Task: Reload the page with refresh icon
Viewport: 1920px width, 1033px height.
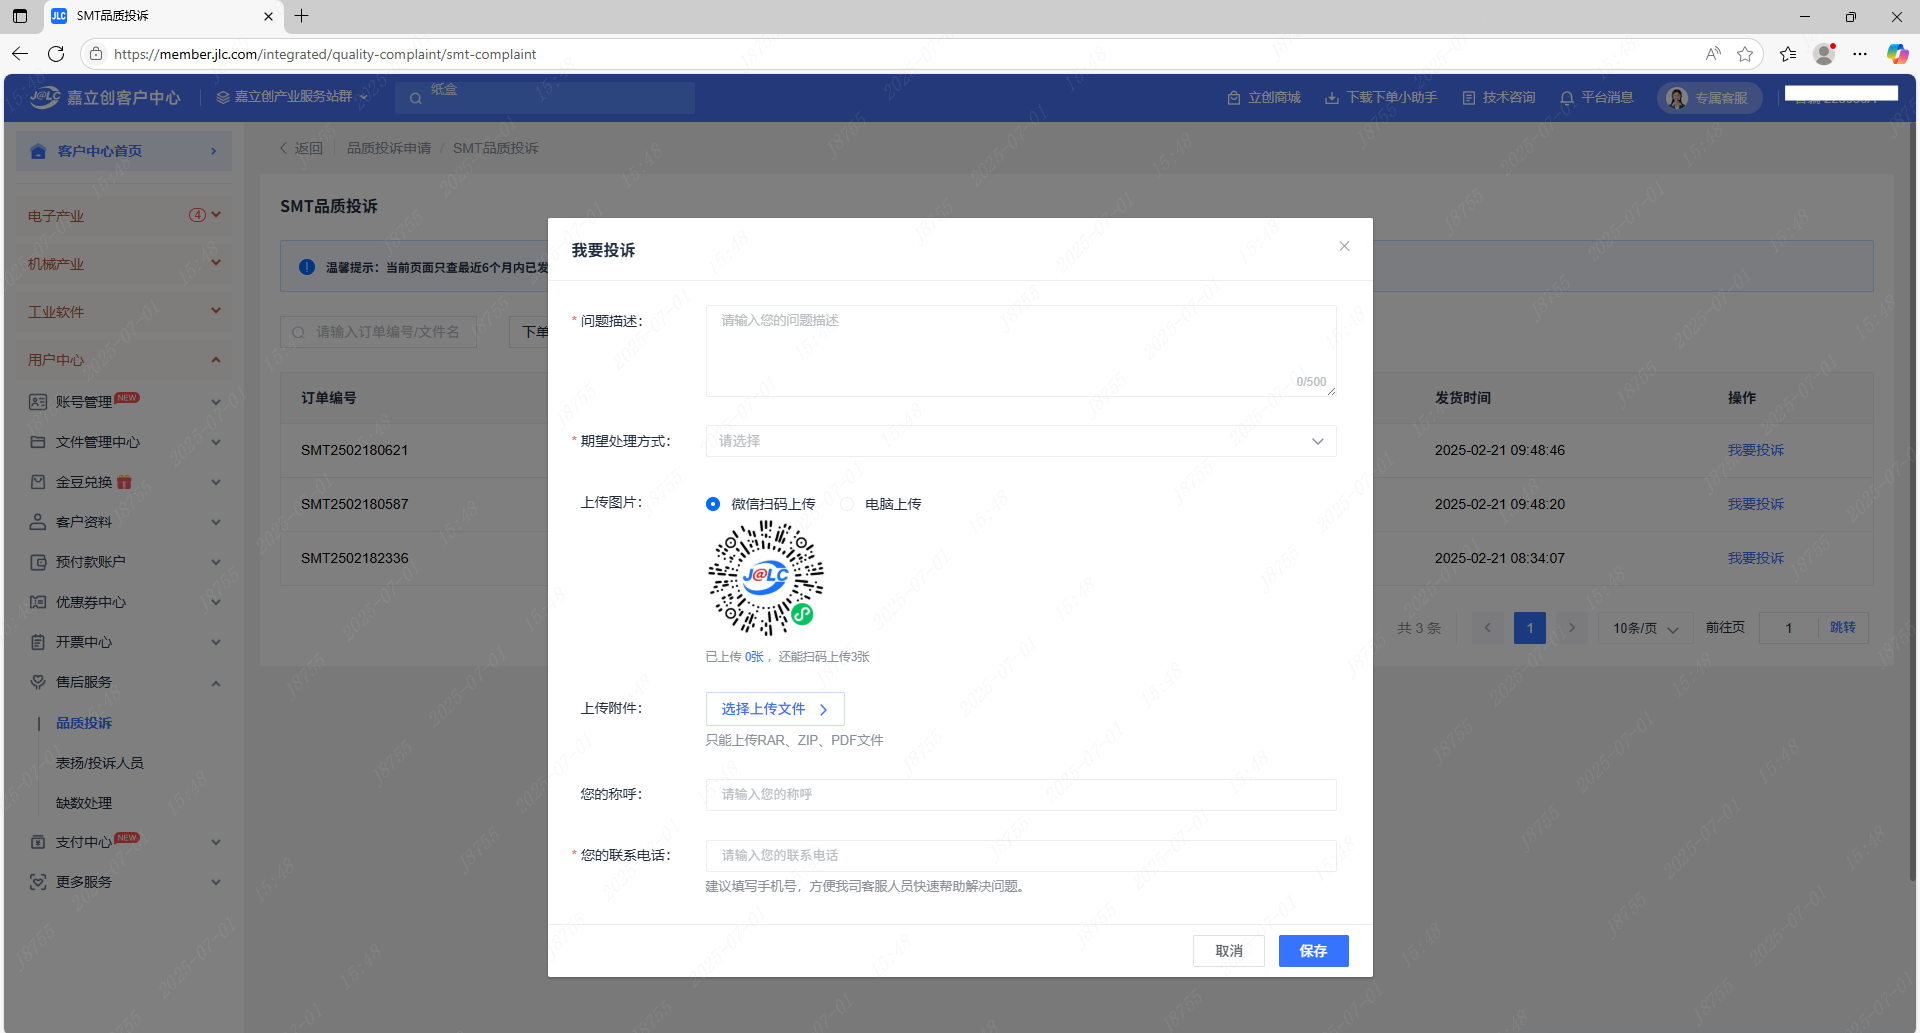Action: click(56, 54)
